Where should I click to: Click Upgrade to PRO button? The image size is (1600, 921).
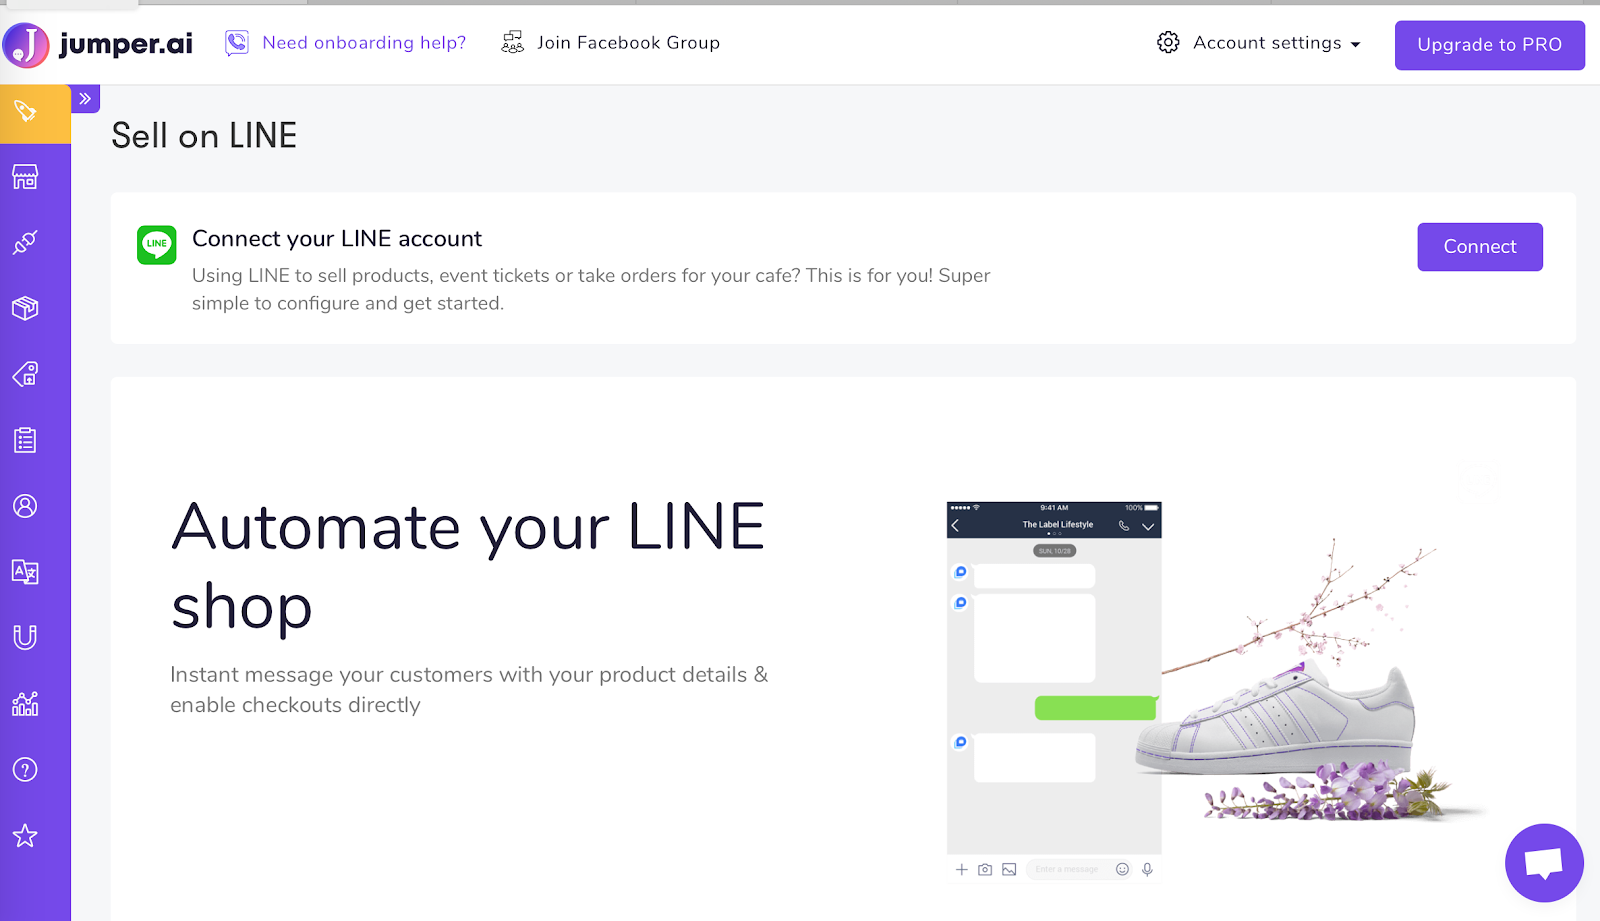(x=1489, y=45)
